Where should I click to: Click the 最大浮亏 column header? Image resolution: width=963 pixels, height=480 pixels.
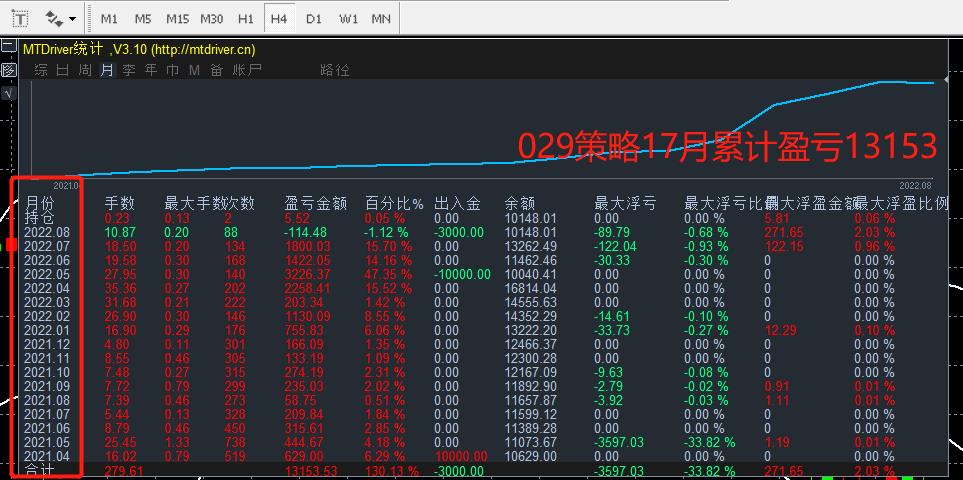[625, 203]
